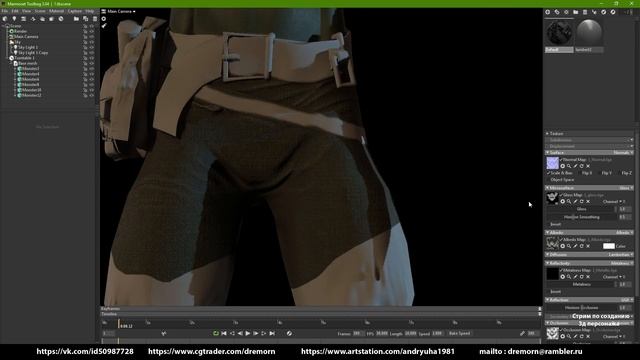This screenshot has width=640, height=360.
Task: Adjust the Metalness slider
Action: tap(582, 284)
